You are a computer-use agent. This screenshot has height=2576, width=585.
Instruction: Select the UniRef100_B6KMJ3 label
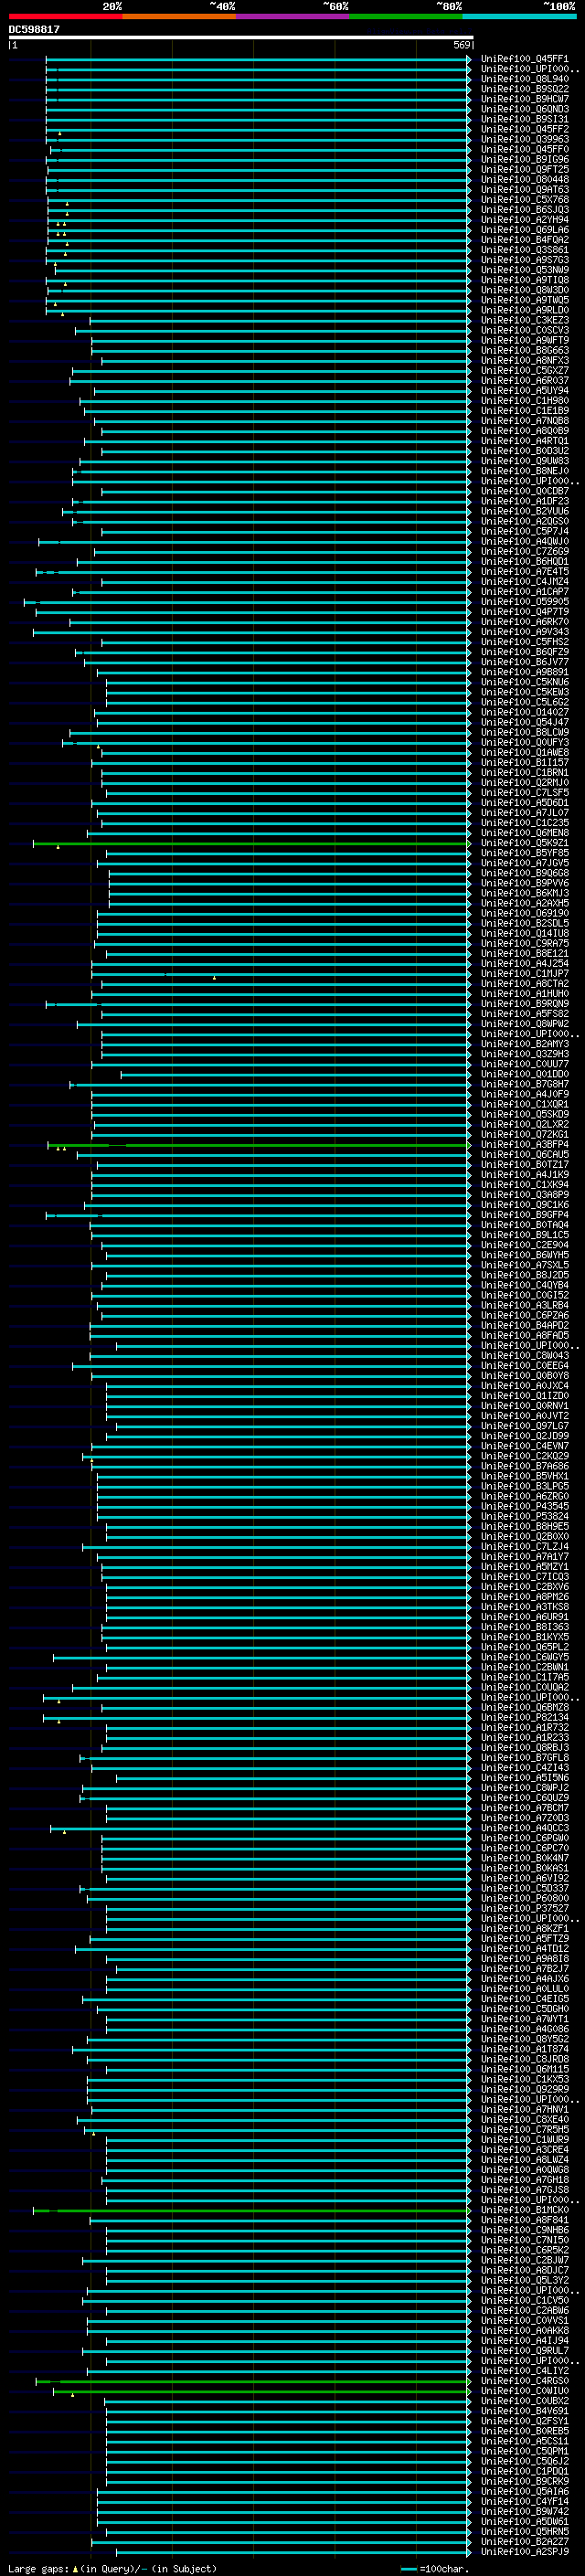[x=524, y=893]
